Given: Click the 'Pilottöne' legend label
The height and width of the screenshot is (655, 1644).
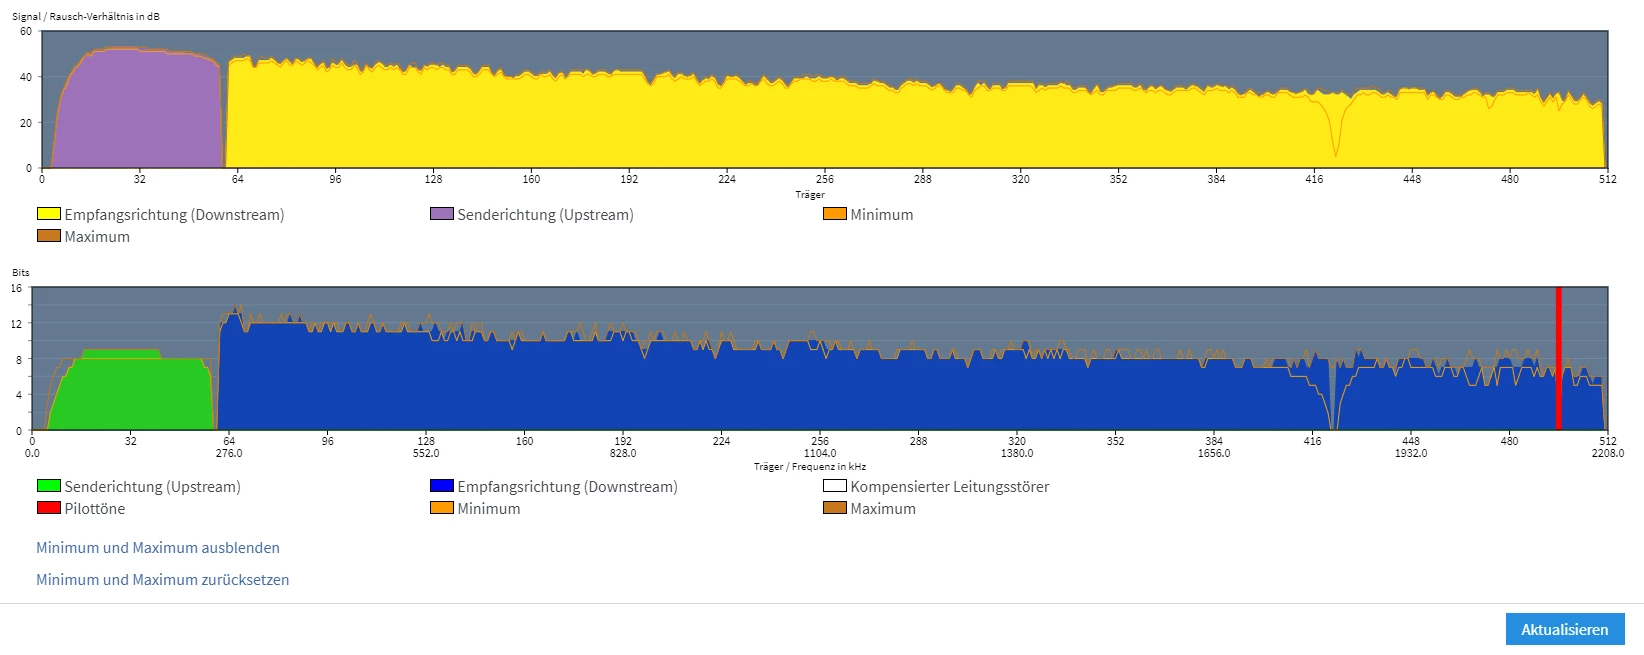Looking at the screenshot, I should coord(95,509).
